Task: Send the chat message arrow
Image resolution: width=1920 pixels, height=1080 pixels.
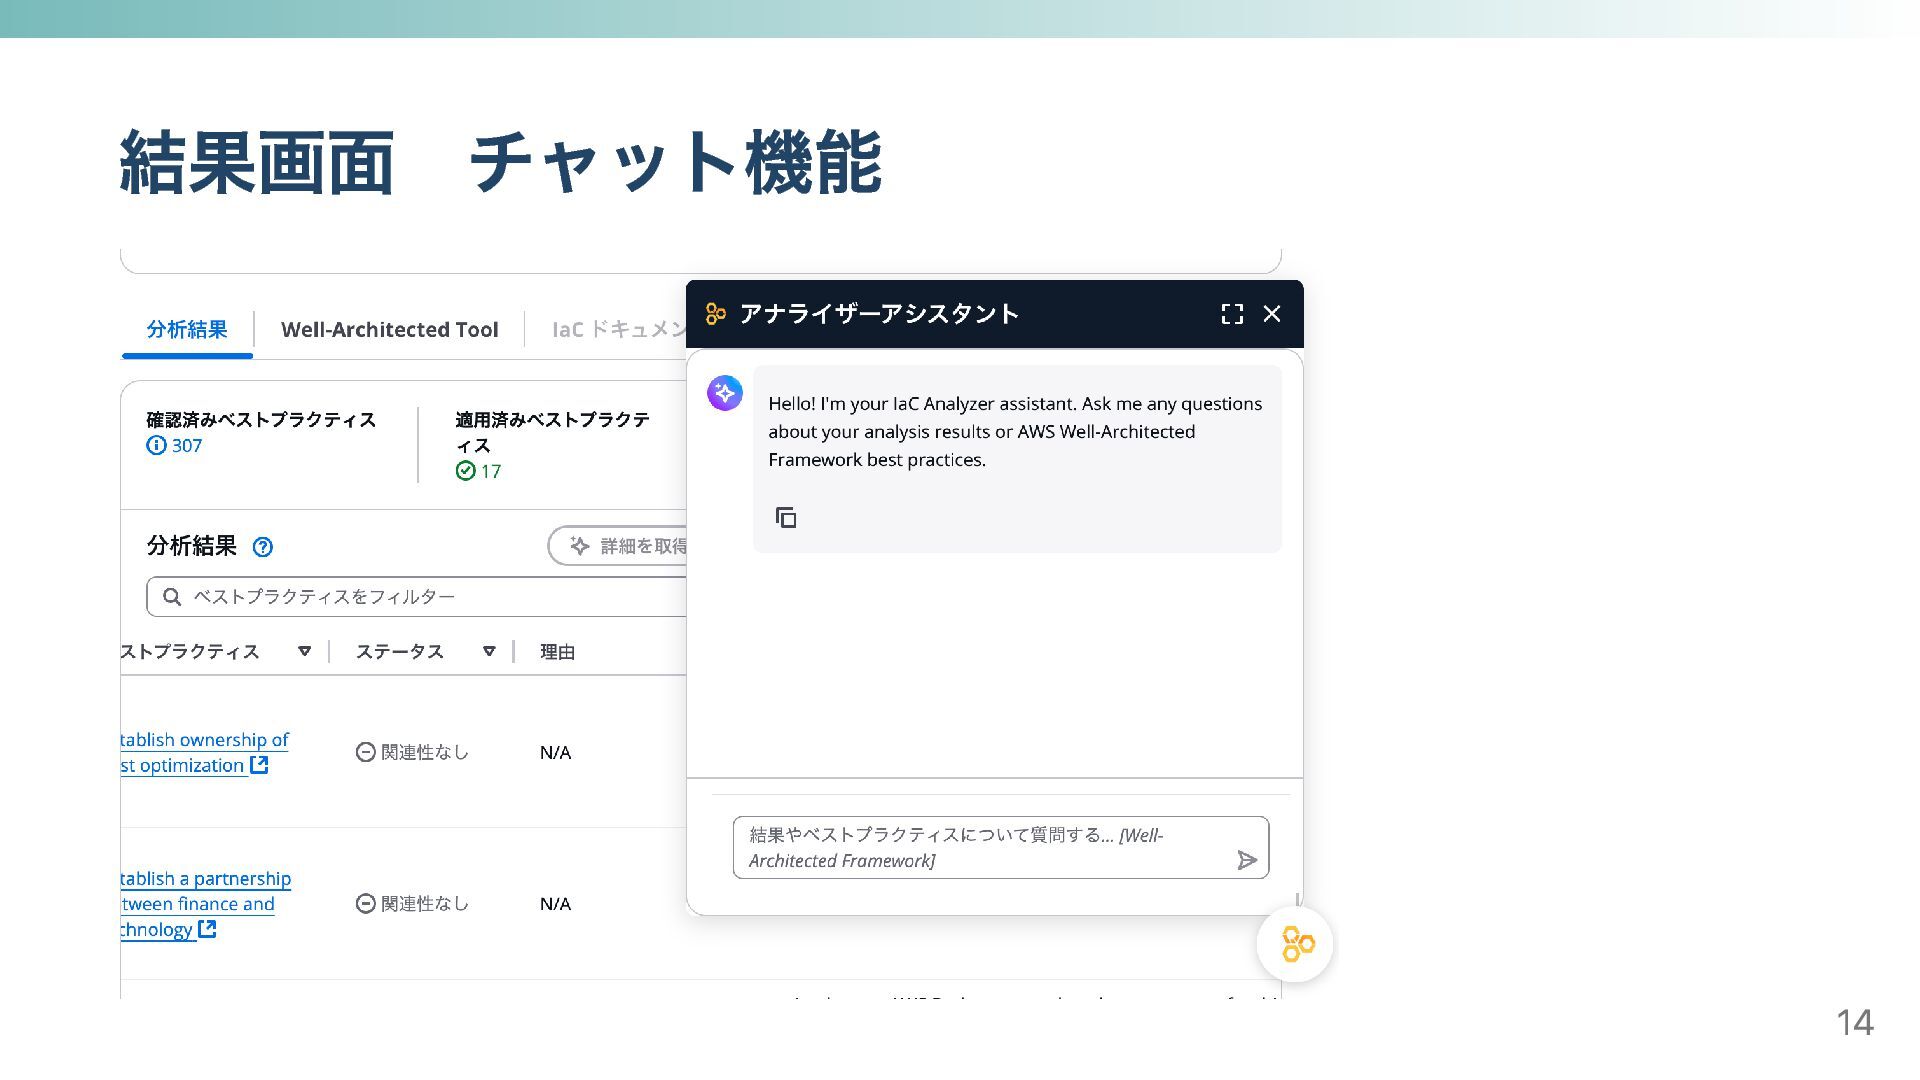Action: (x=1246, y=860)
